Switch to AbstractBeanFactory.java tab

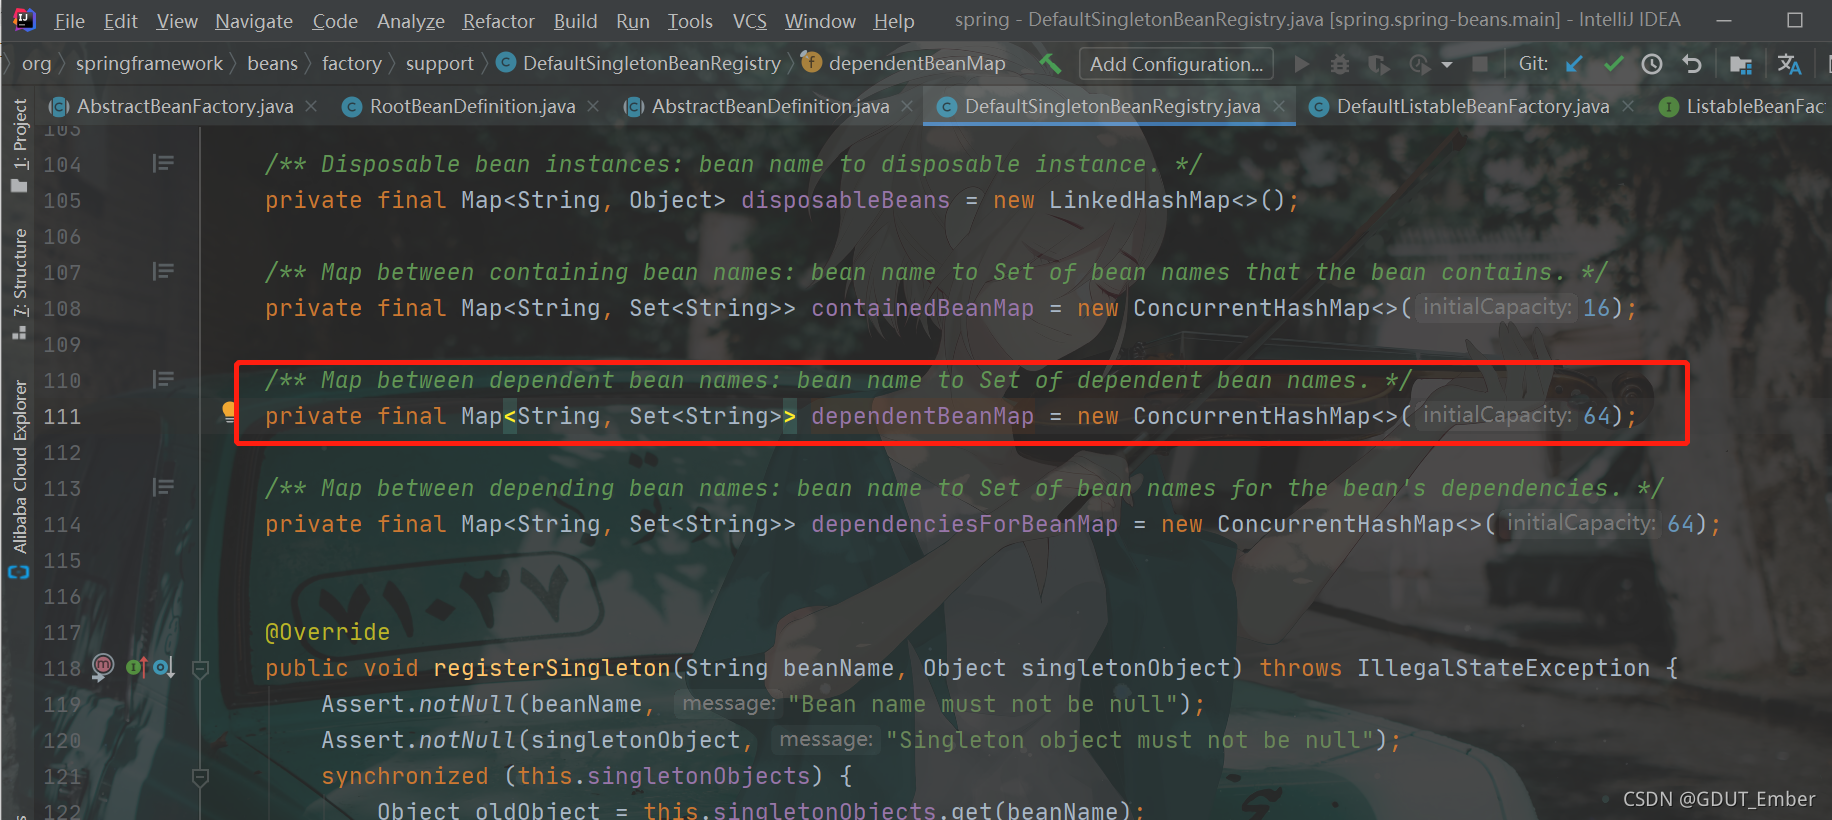click(x=185, y=106)
